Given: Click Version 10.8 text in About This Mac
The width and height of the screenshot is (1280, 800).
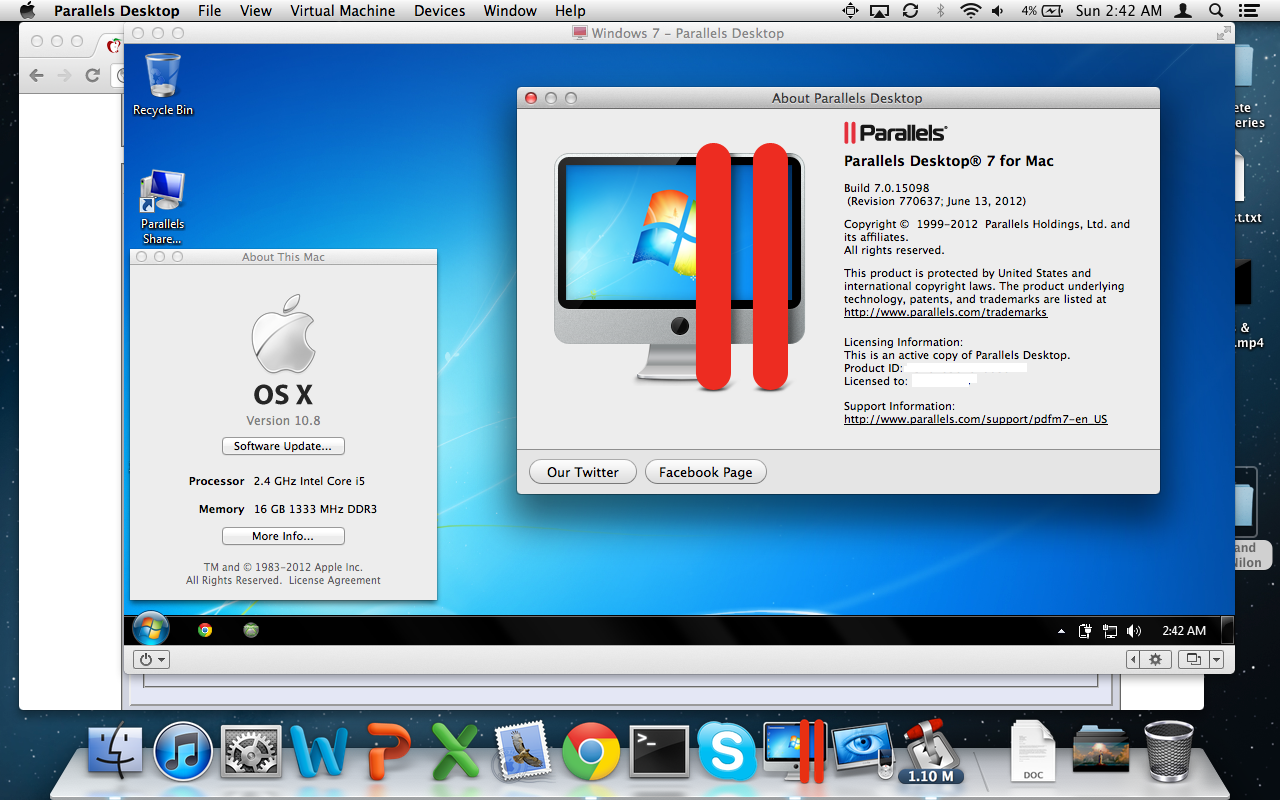Looking at the screenshot, I should tap(284, 421).
